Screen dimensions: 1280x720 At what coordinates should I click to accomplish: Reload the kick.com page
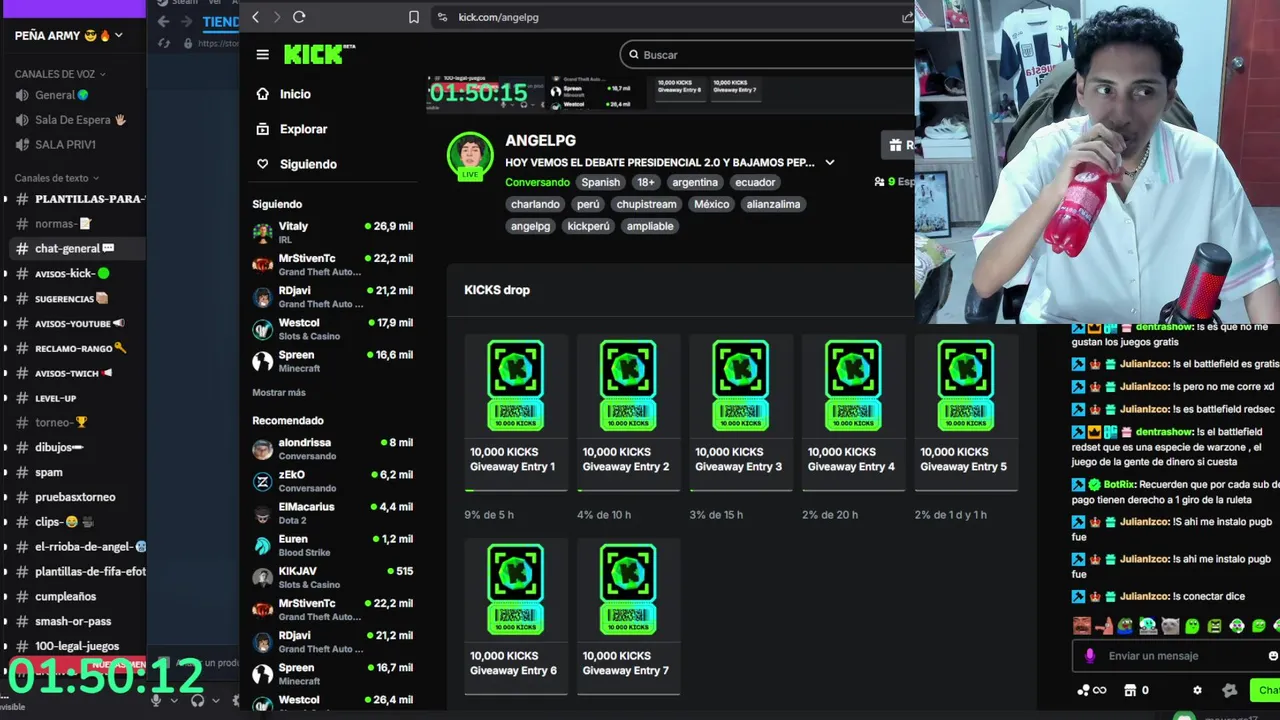coord(299,17)
